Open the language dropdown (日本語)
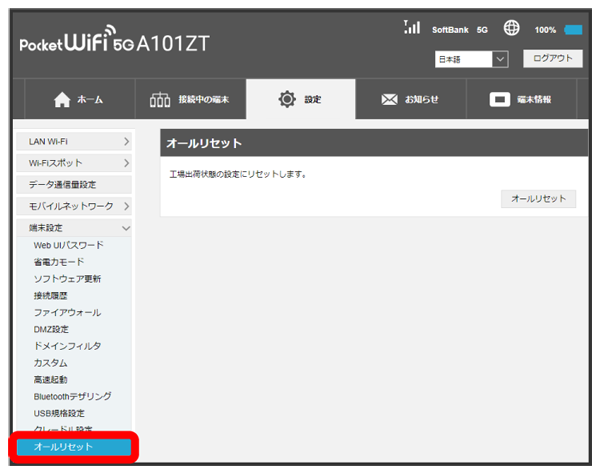Viewport: 600px width, 473px height. pyautogui.click(x=472, y=59)
